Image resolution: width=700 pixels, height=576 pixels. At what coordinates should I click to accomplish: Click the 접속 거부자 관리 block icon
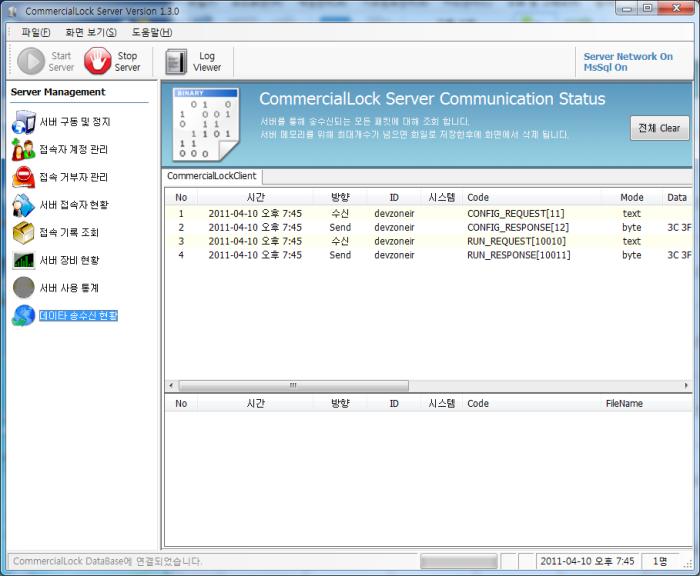point(23,177)
